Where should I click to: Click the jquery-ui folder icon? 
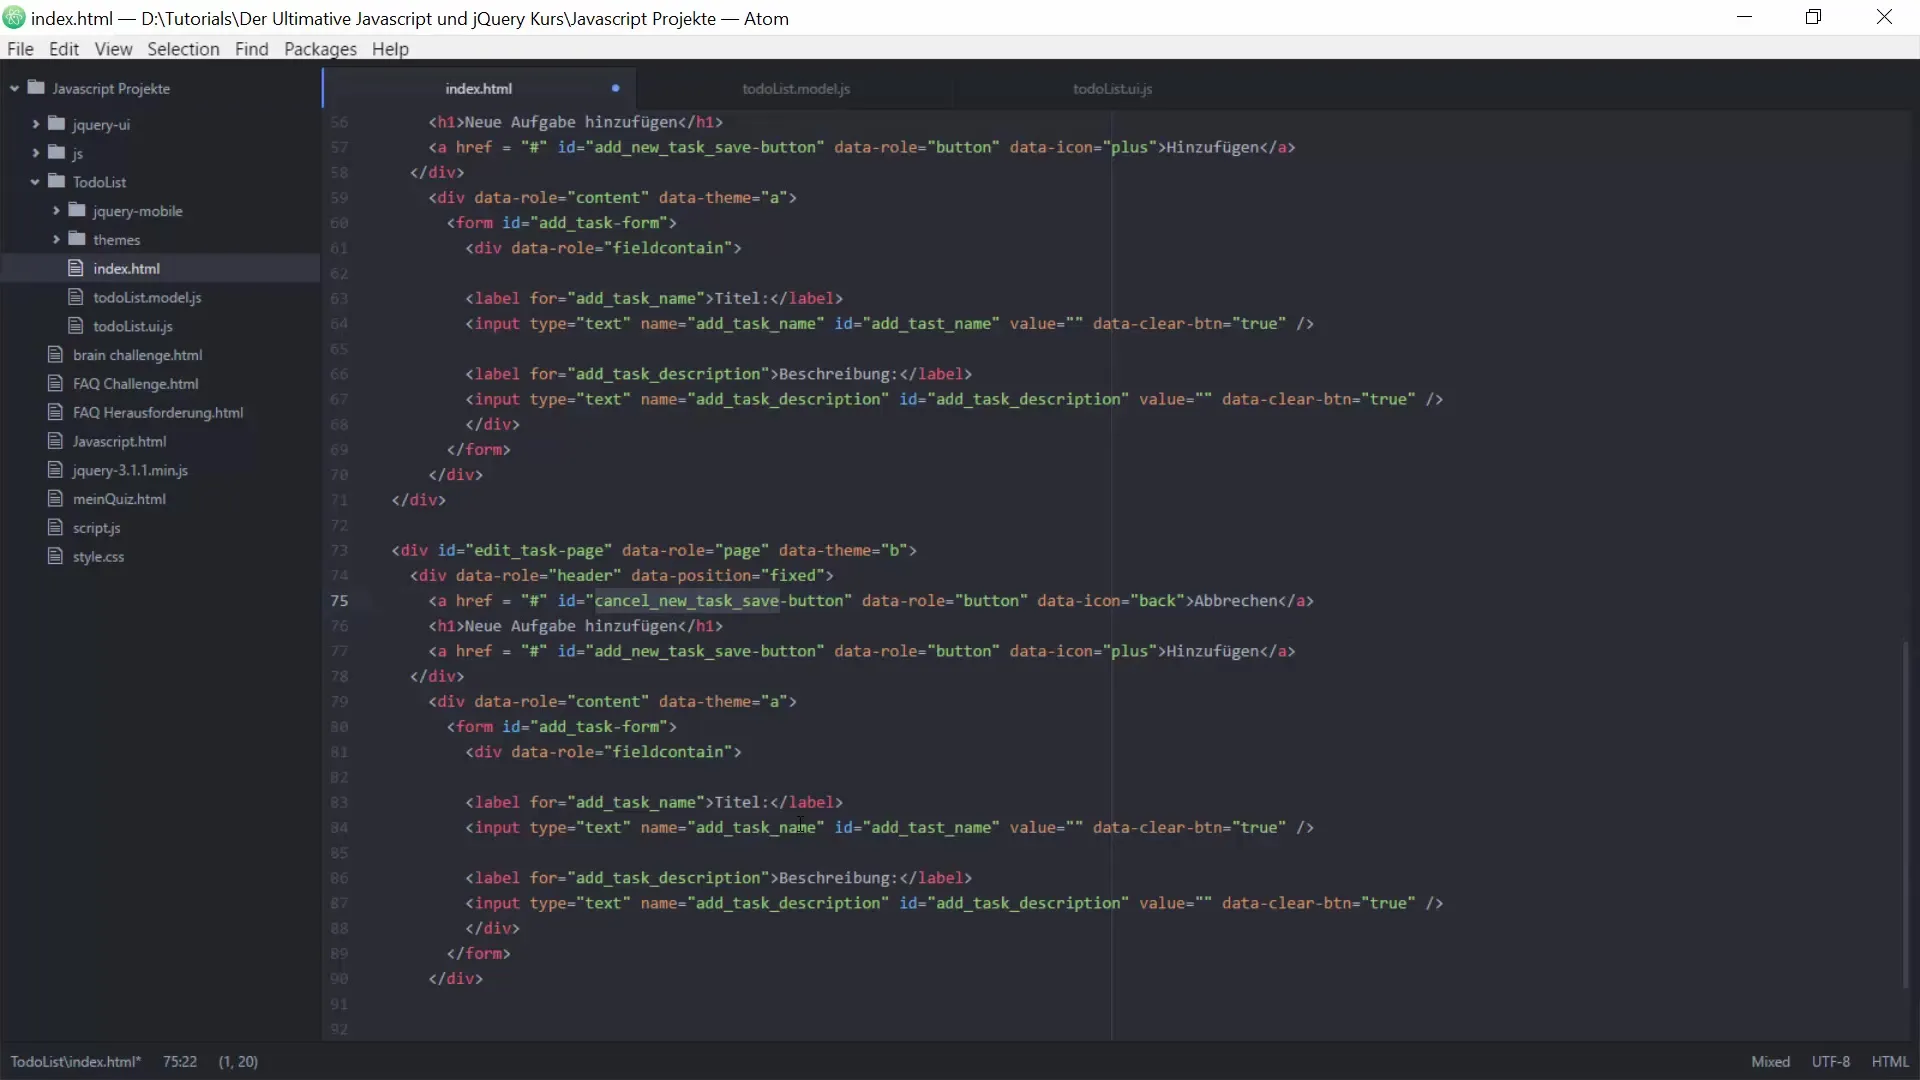click(x=57, y=124)
